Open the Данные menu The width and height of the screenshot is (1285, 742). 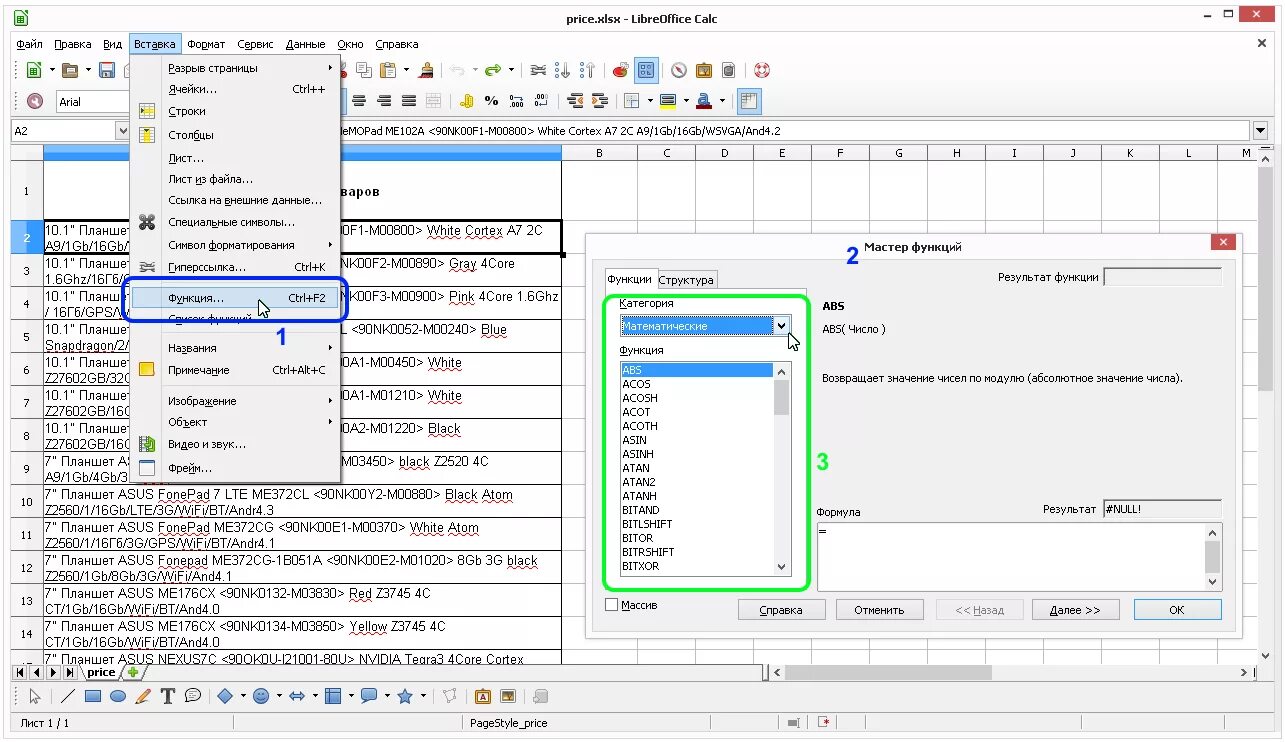pos(305,44)
